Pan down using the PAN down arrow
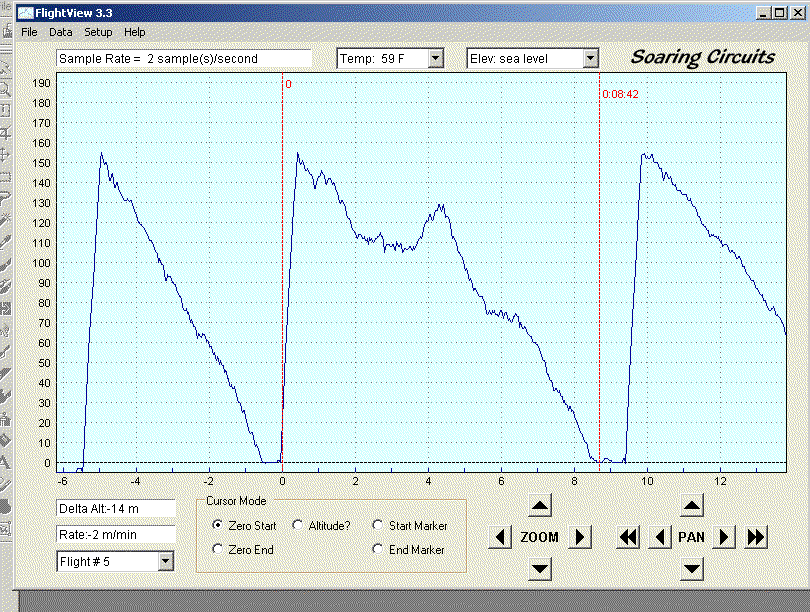This screenshot has width=810, height=612. 692,569
